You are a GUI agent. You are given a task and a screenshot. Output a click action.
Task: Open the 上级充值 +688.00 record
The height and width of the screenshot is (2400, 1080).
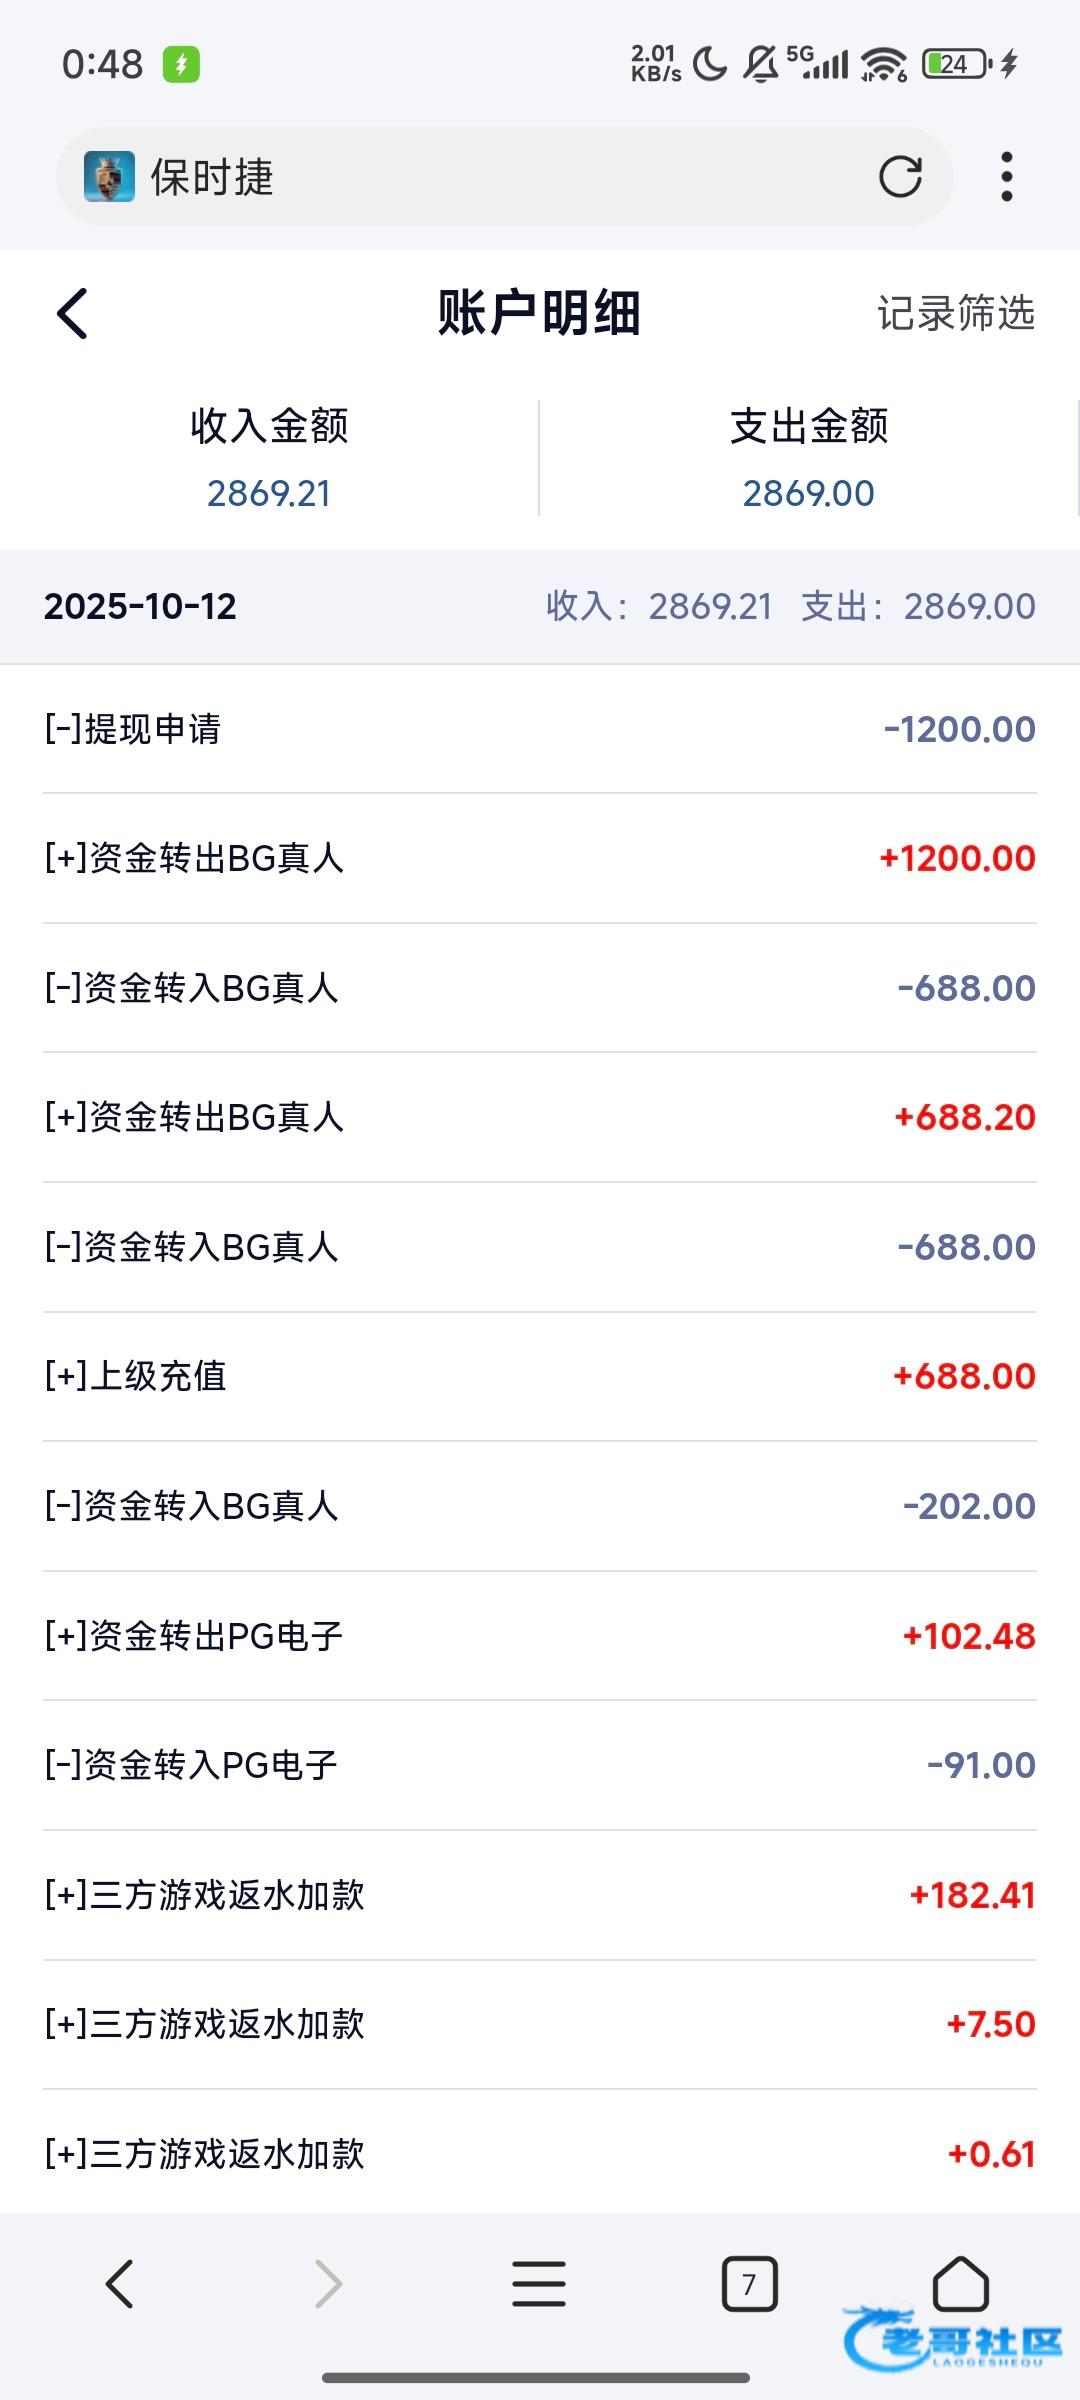pyautogui.click(x=540, y=1376)
